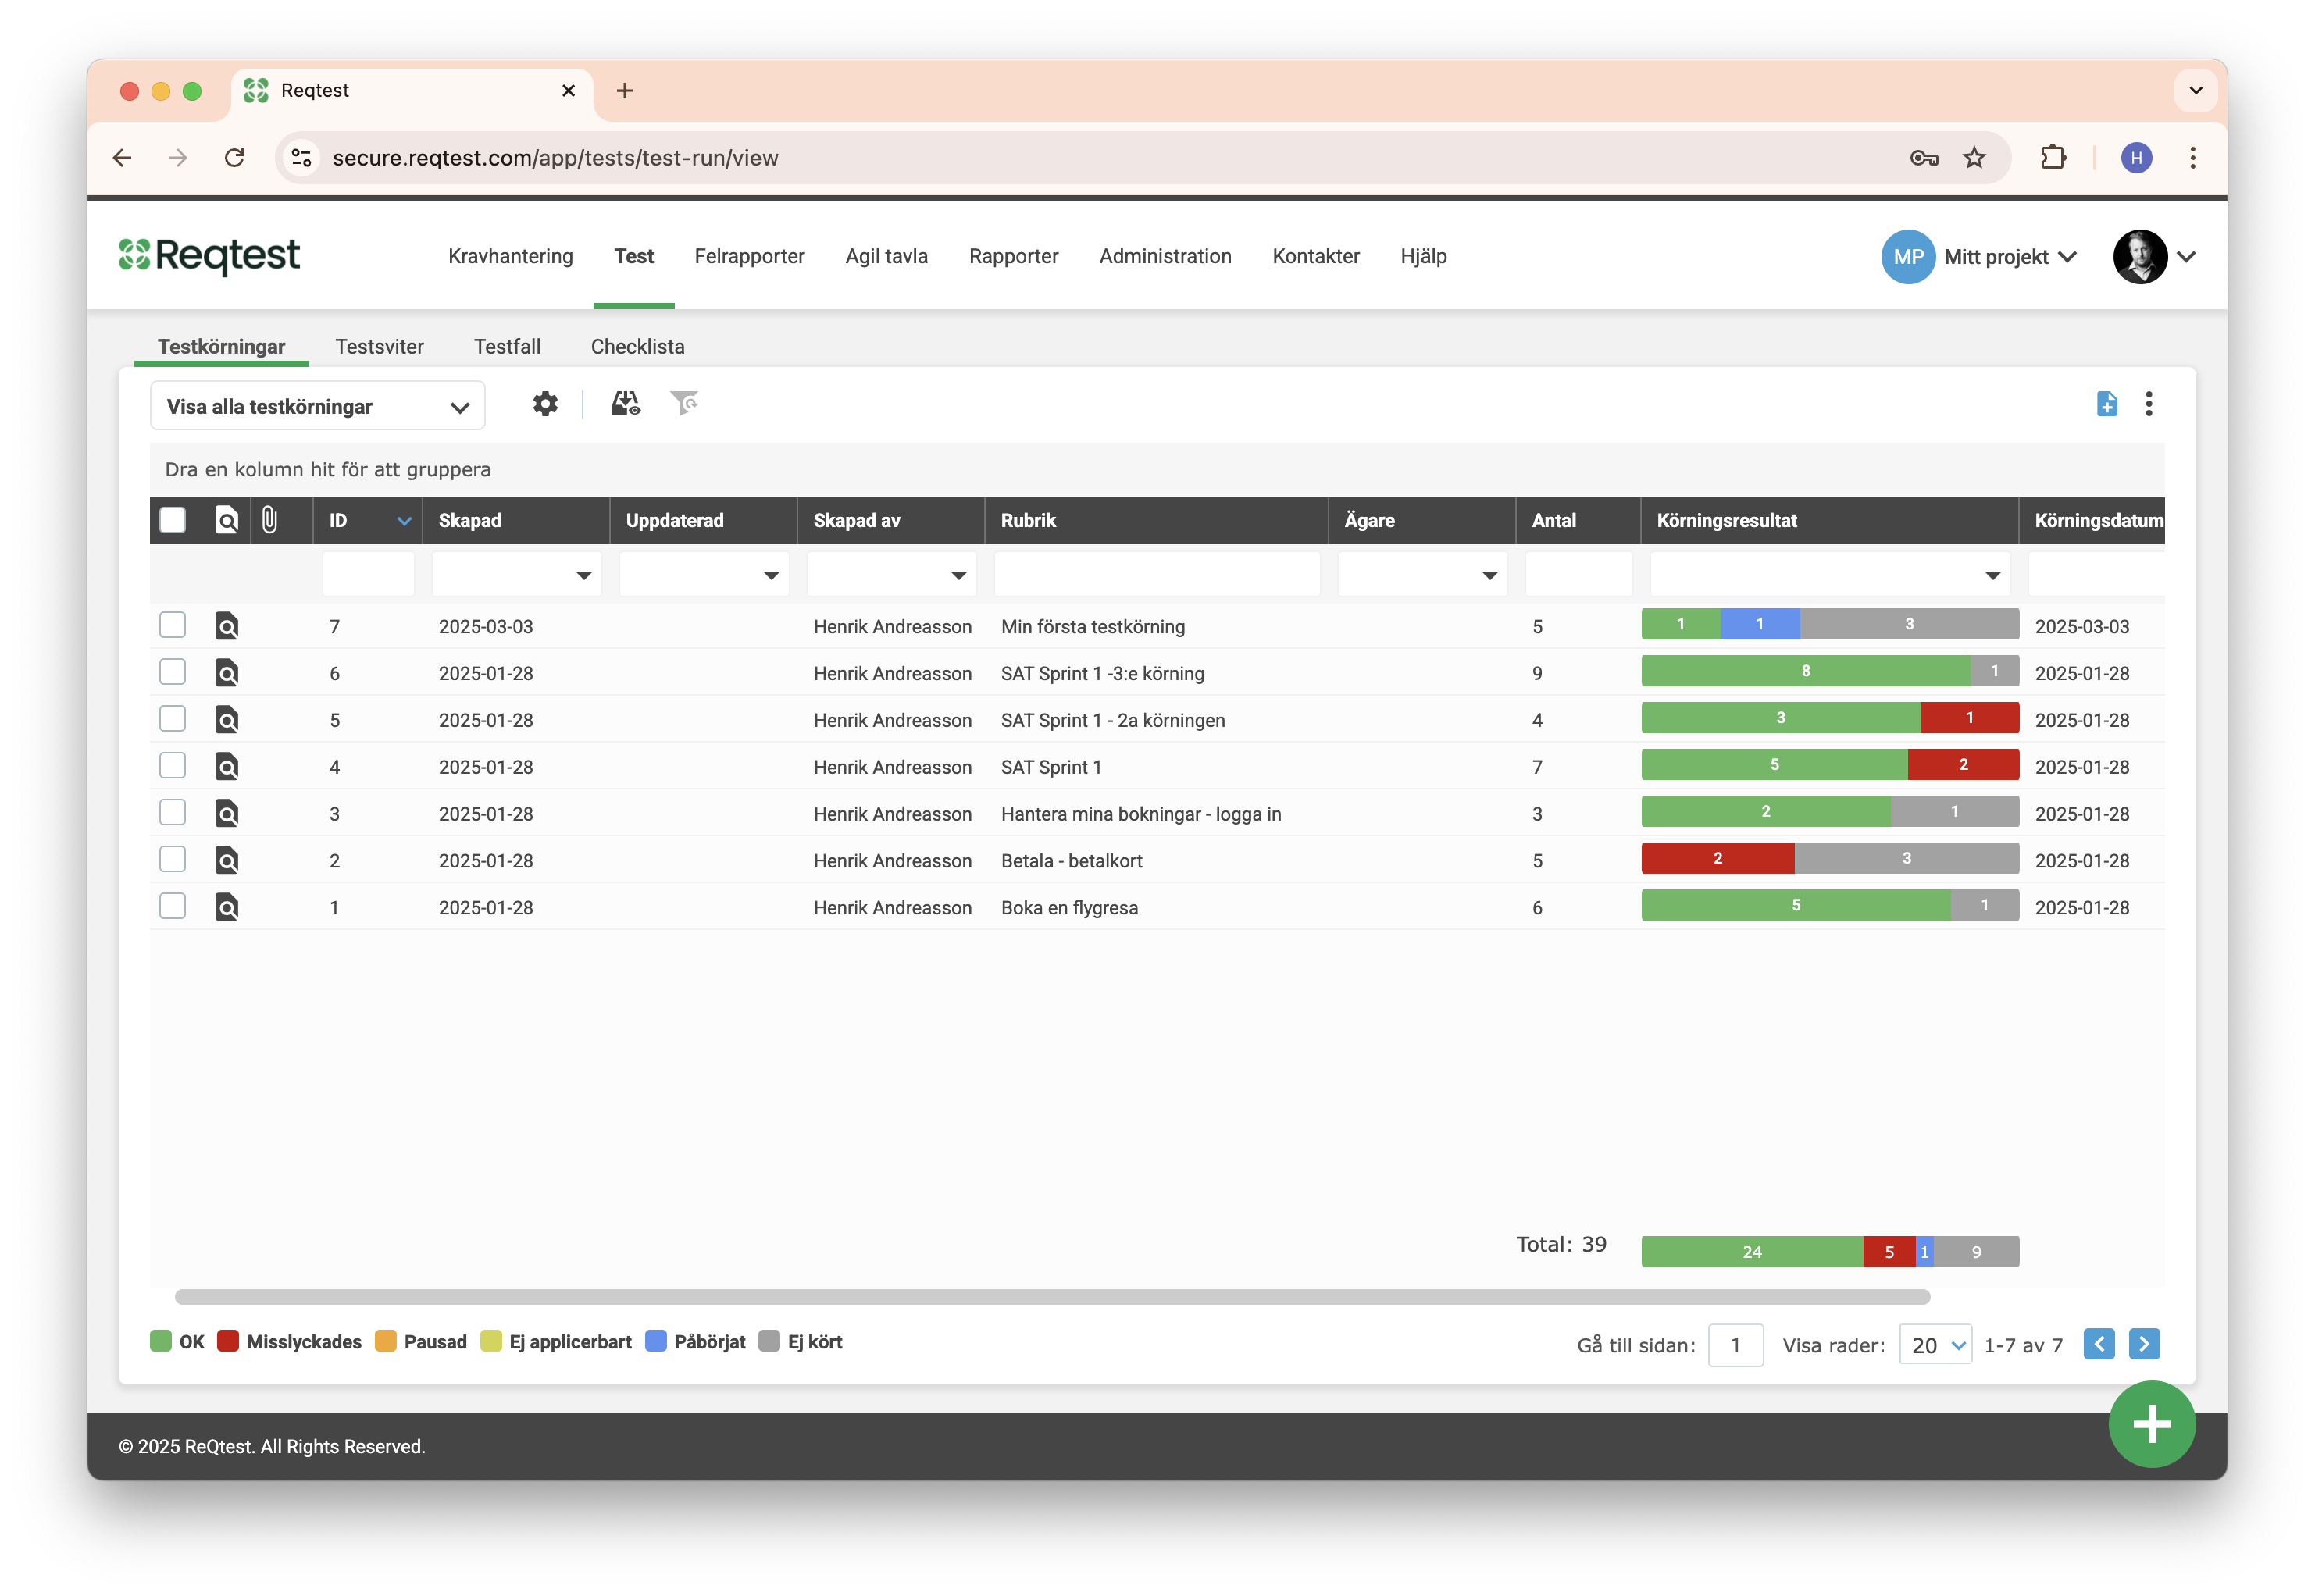Sort by the Rubrik column header
2315x1596 pixels.
pos(1156,521)
